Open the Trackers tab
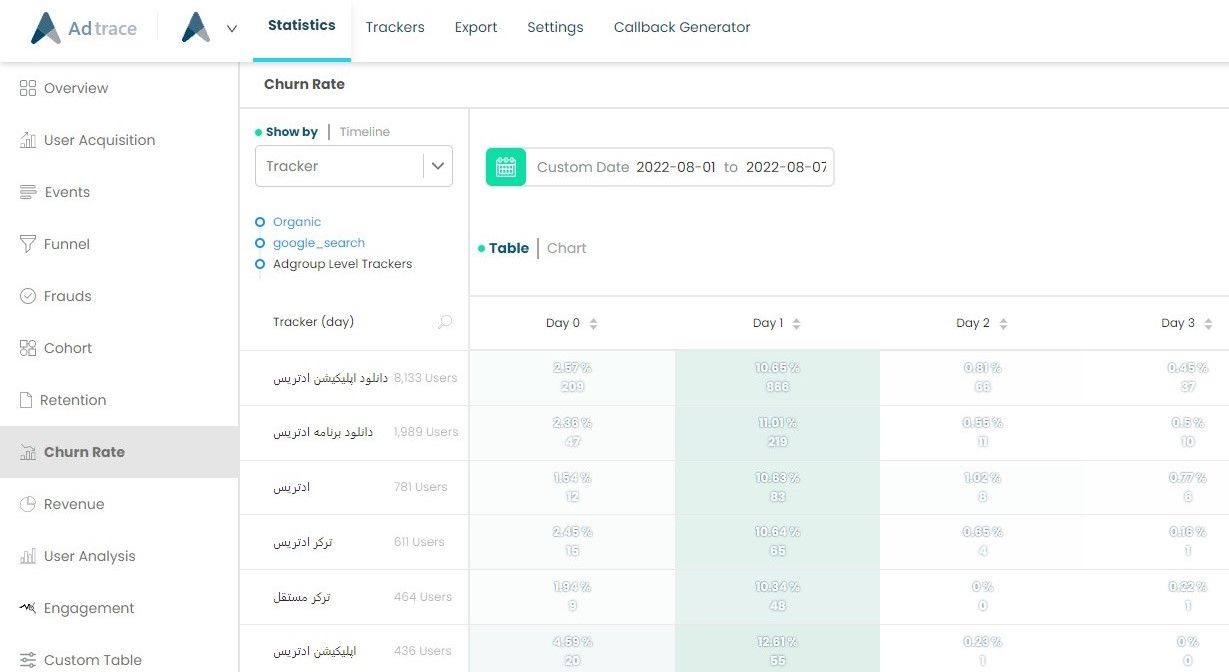Screen dimensions: 1229x672 (395, 27)
